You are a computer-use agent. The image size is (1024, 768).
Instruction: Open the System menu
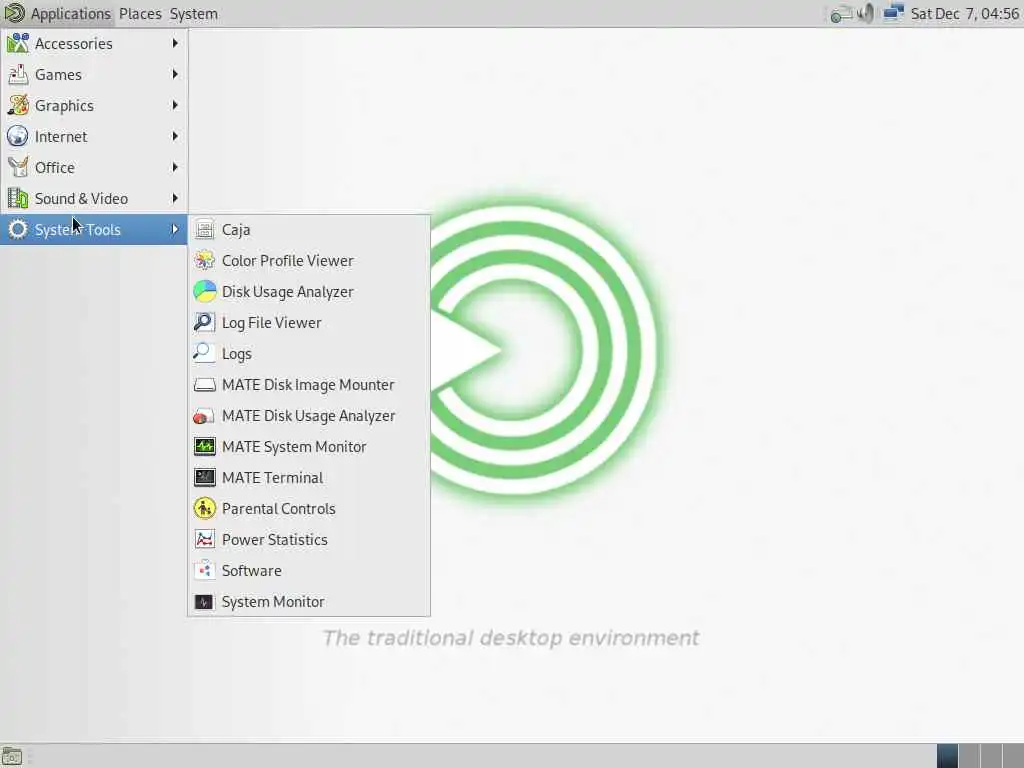(193, 13)
